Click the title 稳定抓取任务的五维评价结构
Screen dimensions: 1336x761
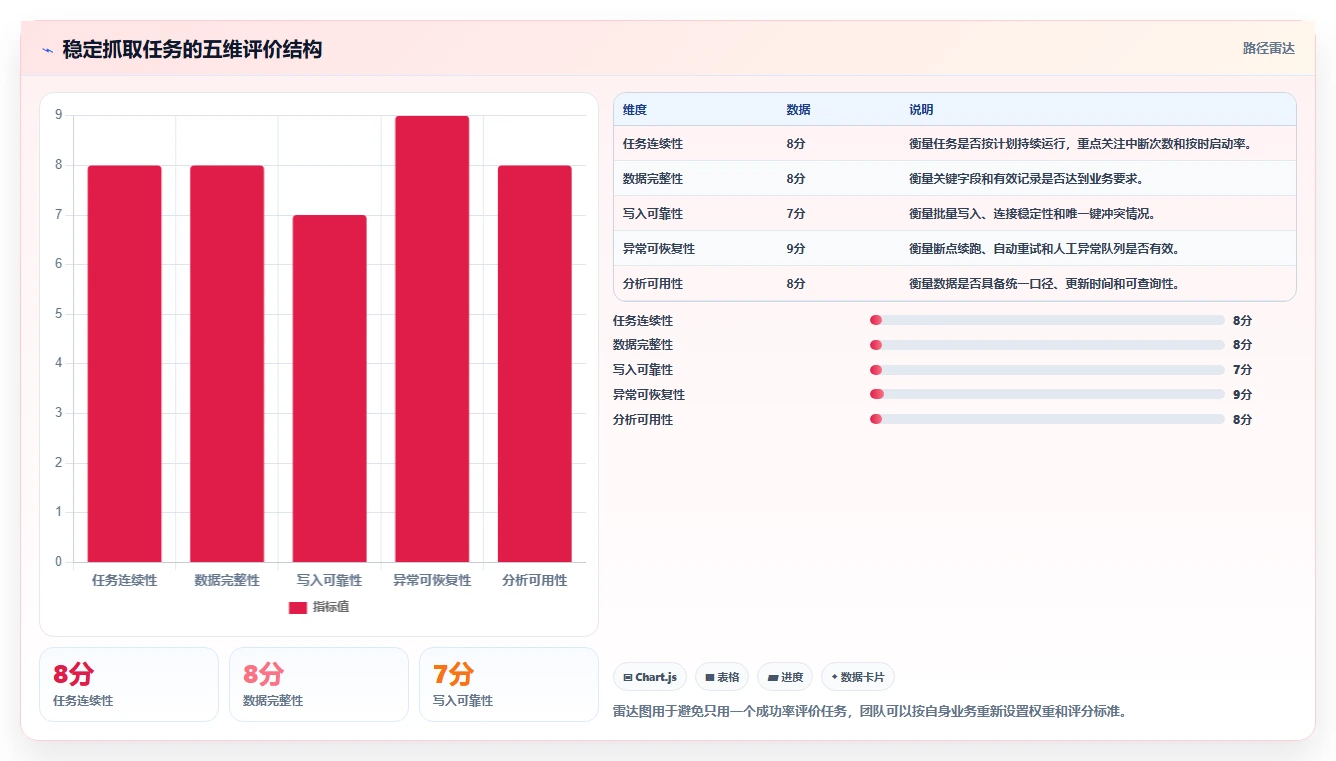click(x=192, y=49)
